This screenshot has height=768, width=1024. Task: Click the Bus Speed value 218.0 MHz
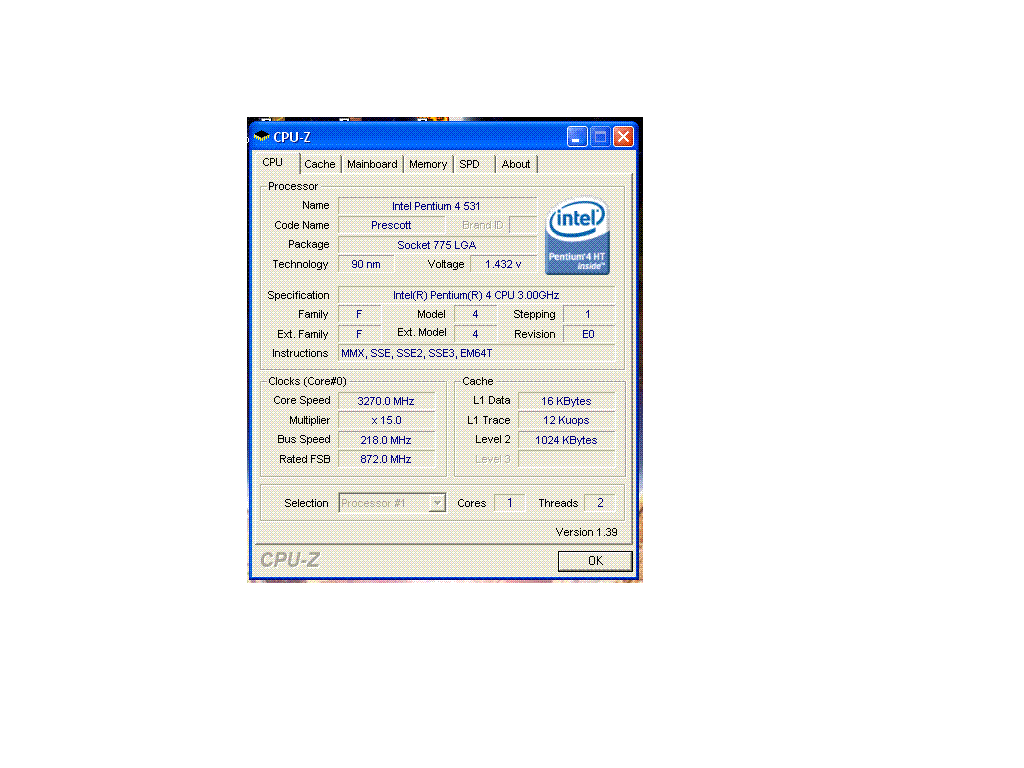386,440
